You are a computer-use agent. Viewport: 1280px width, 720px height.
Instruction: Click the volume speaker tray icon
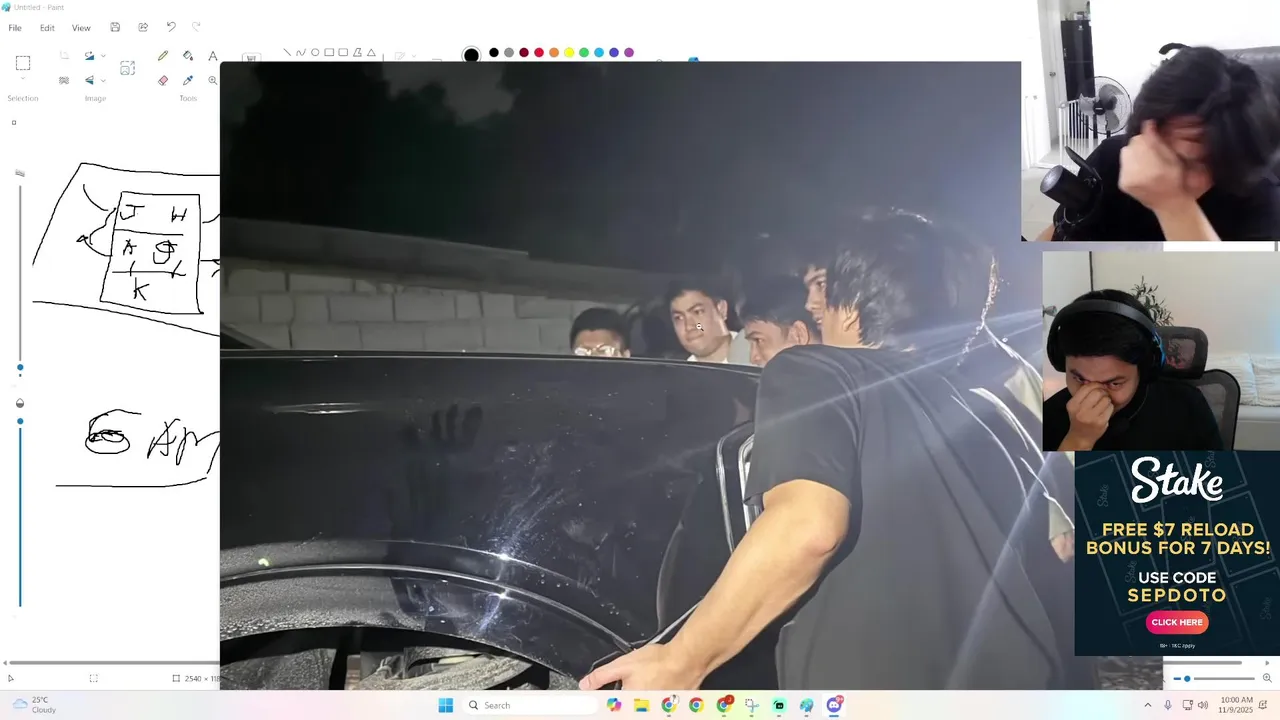1204,705
